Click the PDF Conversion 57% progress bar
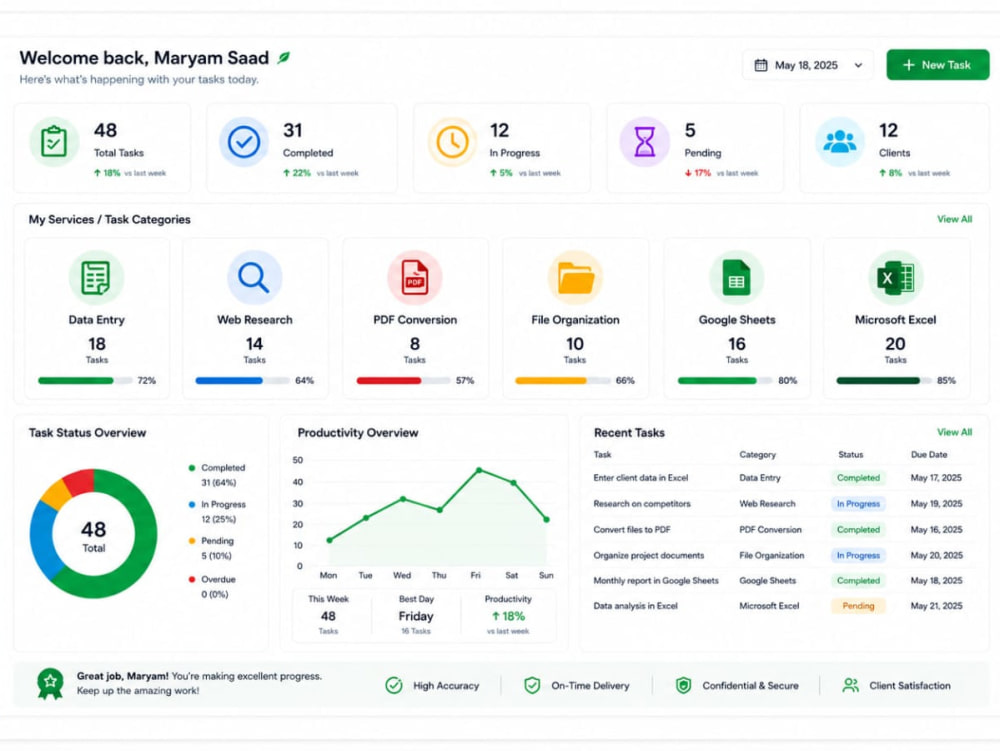The image size is (1000, 751). tap(404, 381)
